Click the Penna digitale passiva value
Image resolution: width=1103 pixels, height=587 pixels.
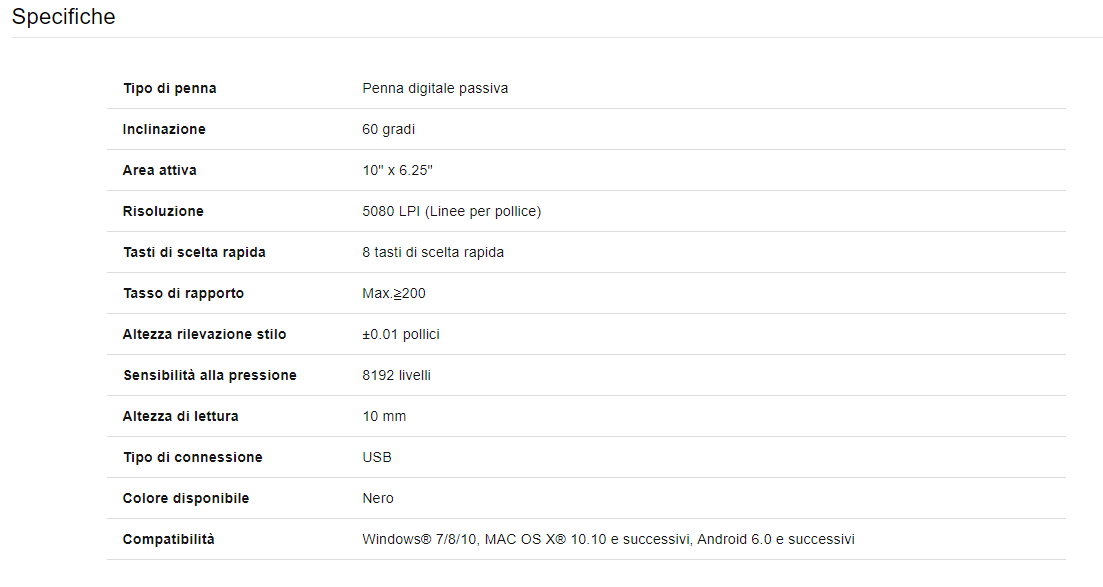435,88
